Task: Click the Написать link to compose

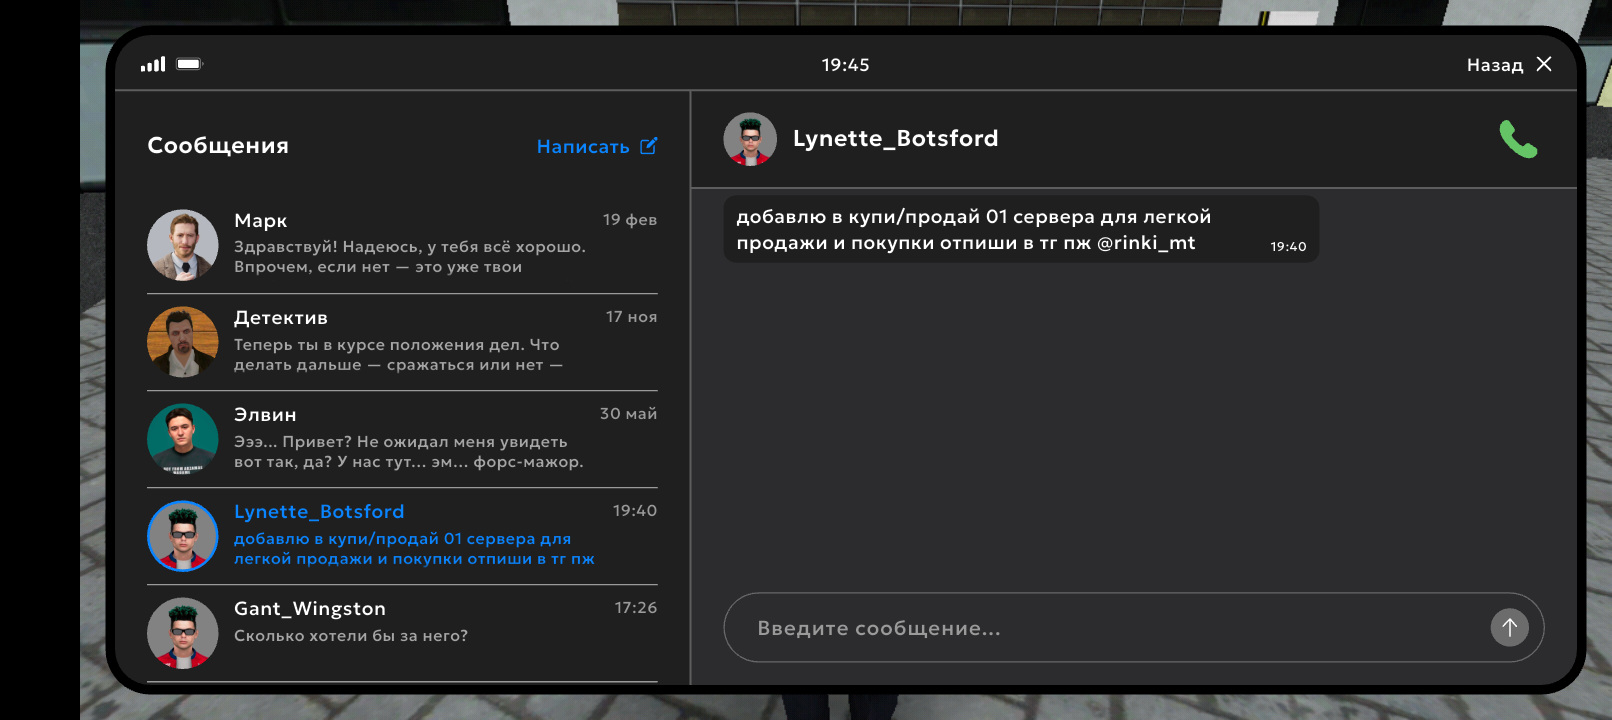Action: [x=583, y=147]
